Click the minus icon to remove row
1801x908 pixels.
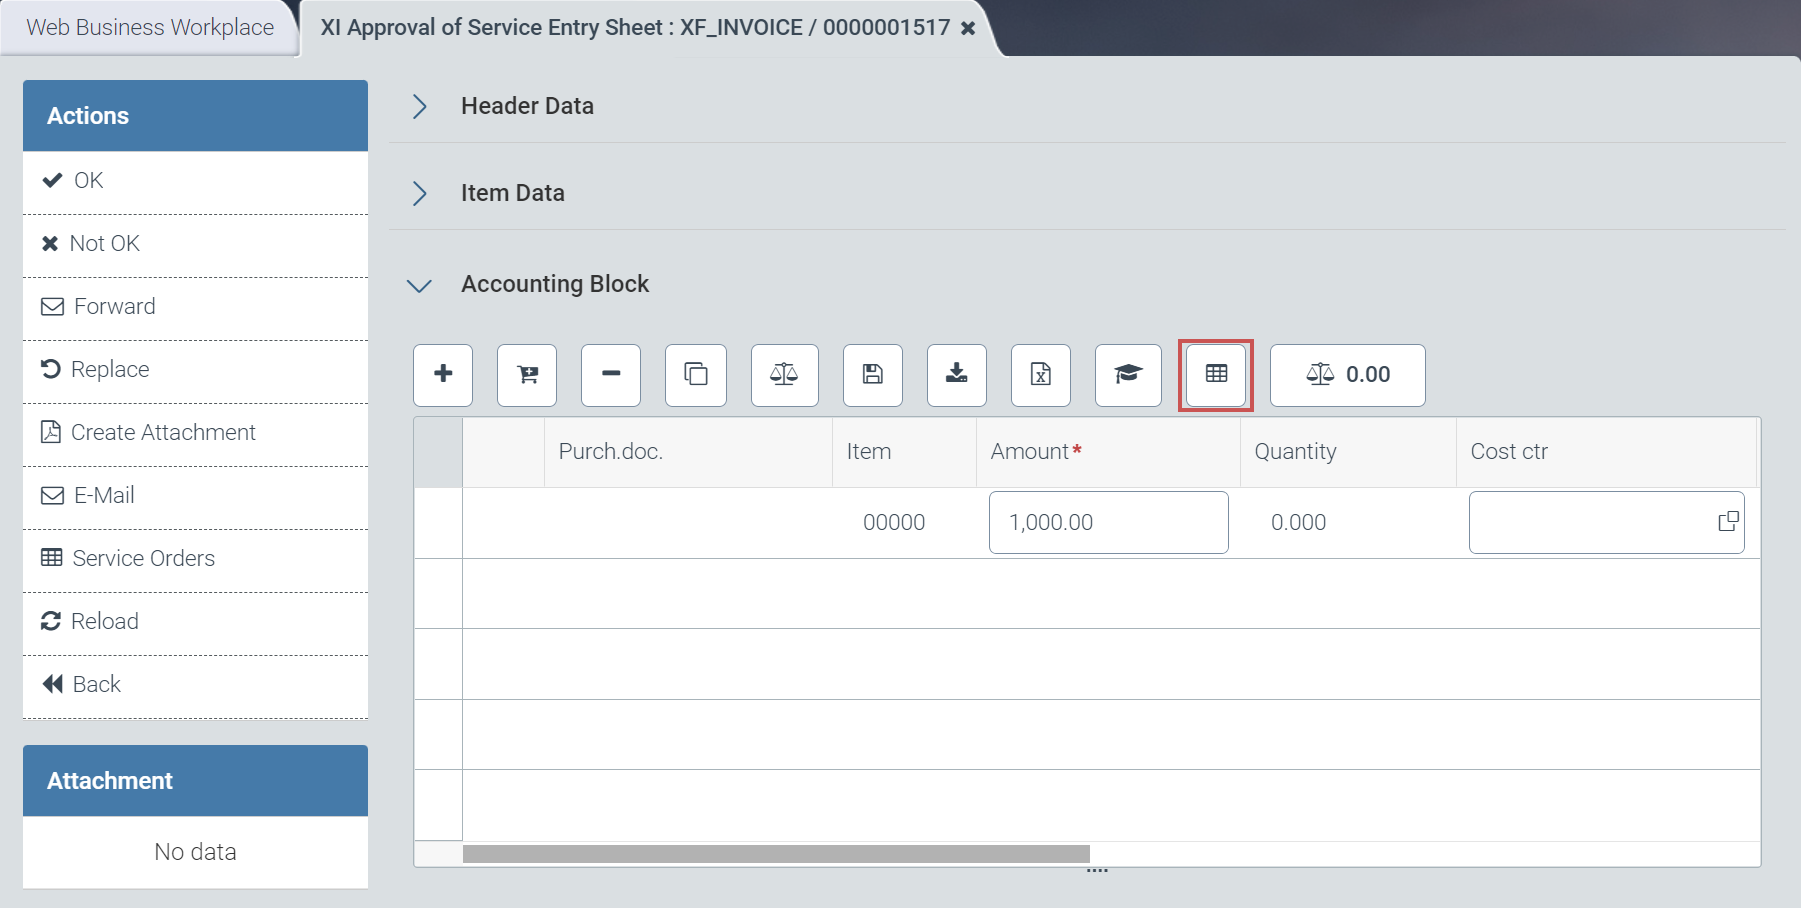(x=611, y=374)
